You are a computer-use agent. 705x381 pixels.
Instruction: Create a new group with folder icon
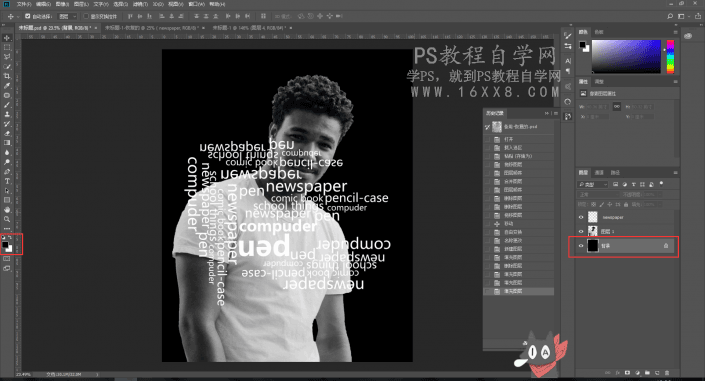click(647, 373)
